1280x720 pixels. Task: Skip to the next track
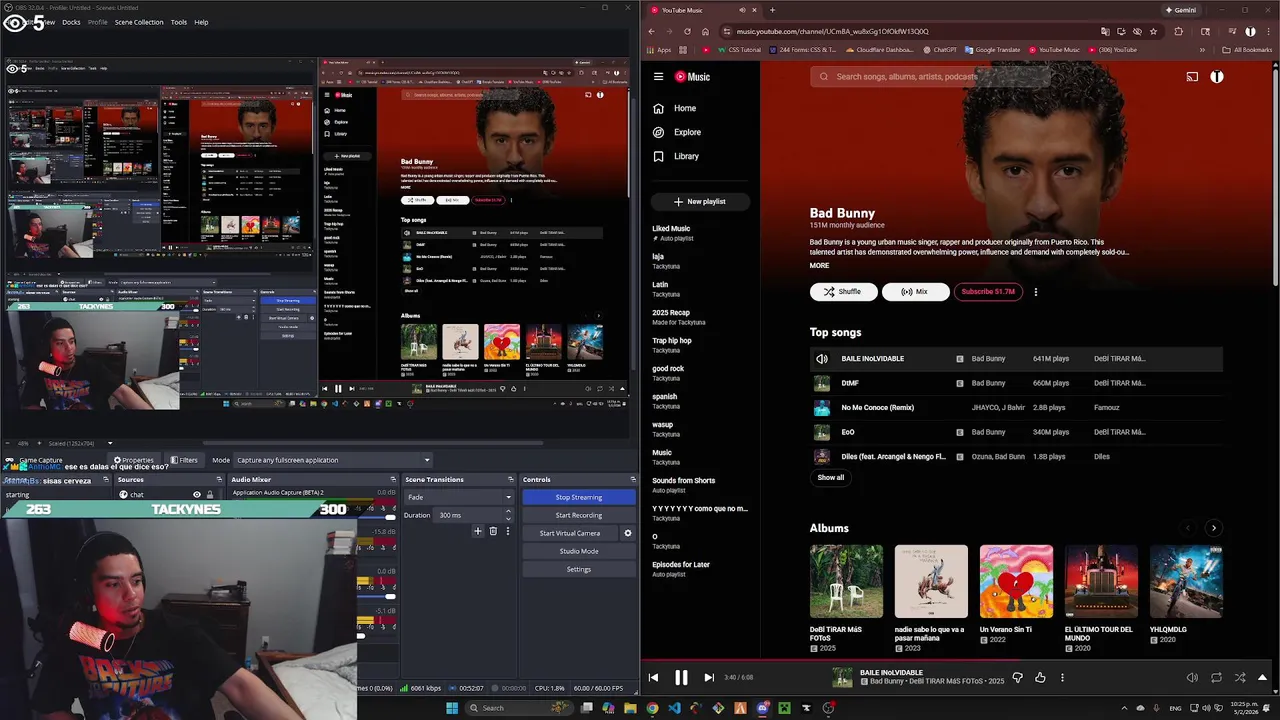pyautogui.click(x=709, y=678)
